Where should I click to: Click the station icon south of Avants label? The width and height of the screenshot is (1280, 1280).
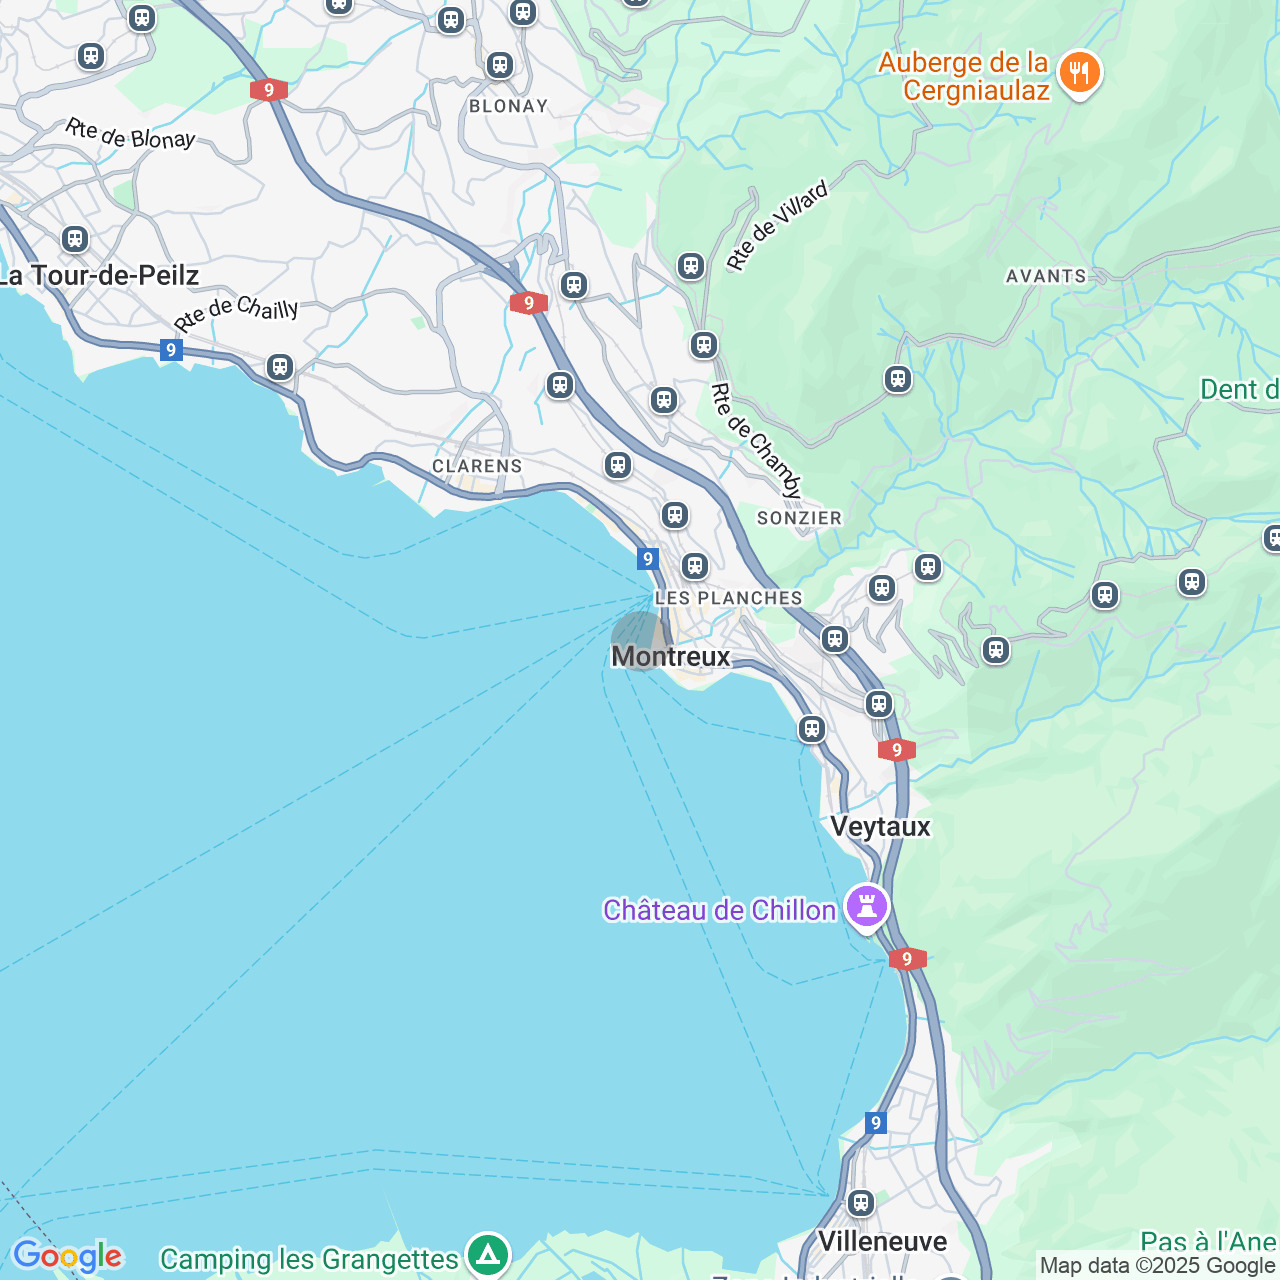[x=898, y=379]
